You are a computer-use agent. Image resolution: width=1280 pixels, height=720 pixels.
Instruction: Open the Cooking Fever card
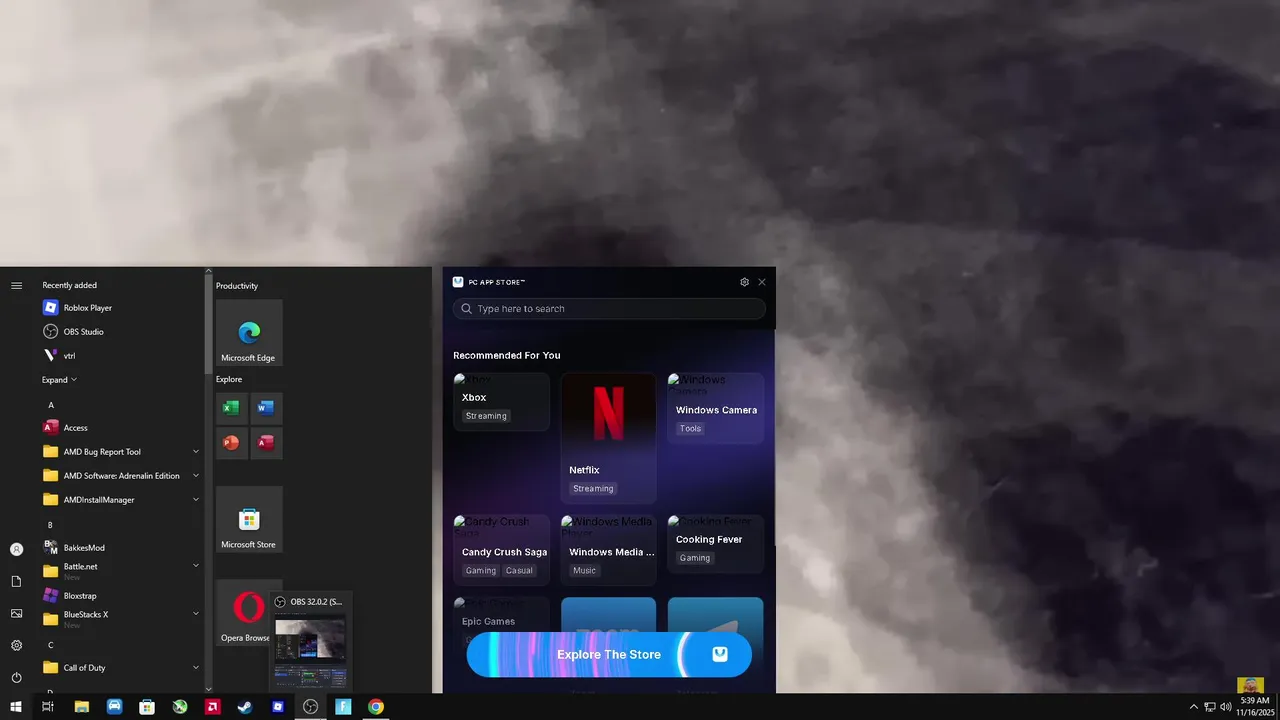(x=716, y=544)
